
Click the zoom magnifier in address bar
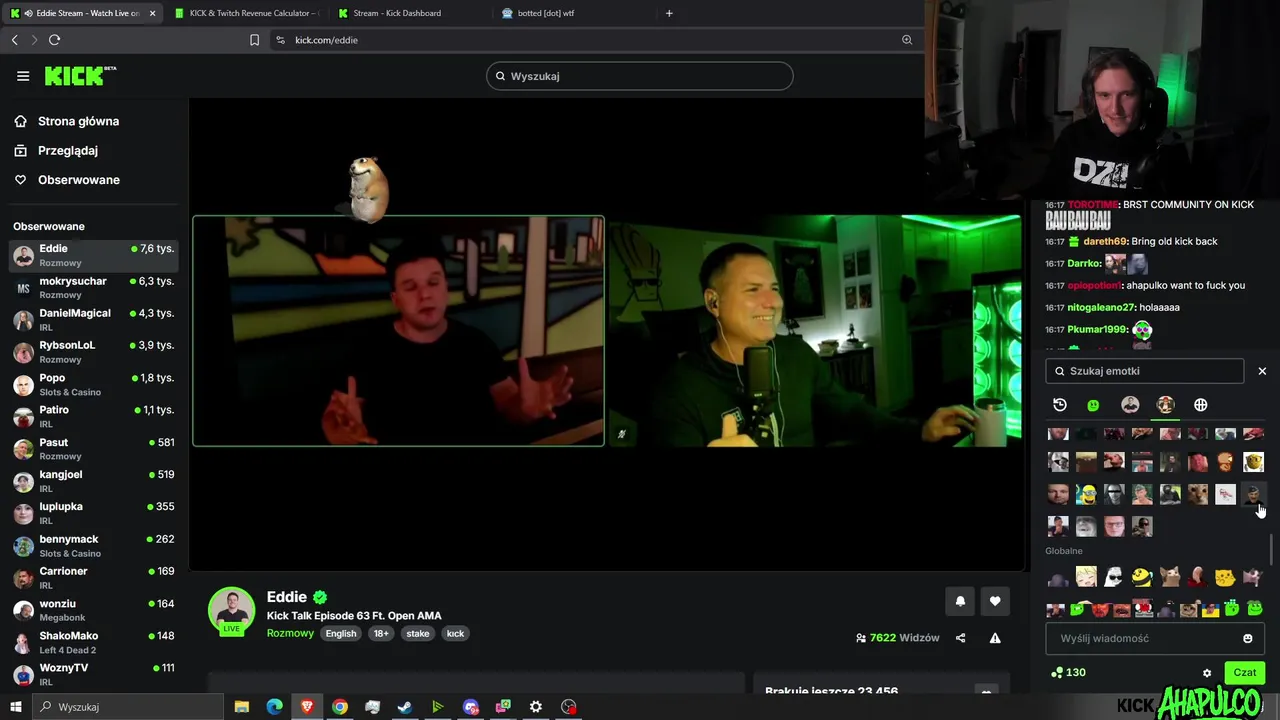(907, 40)
